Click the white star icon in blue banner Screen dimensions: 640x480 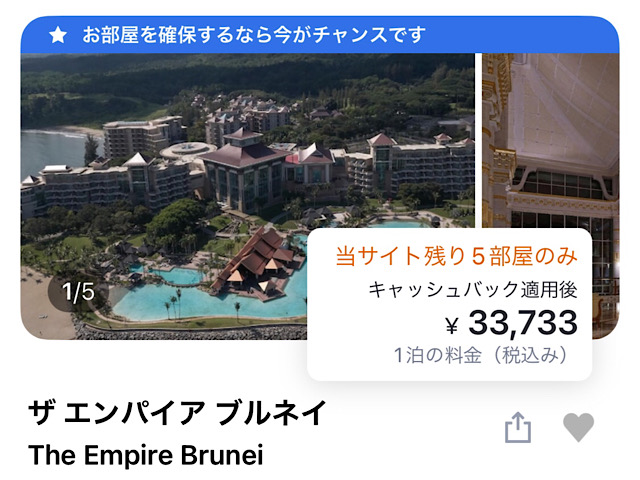coord(58,35)
